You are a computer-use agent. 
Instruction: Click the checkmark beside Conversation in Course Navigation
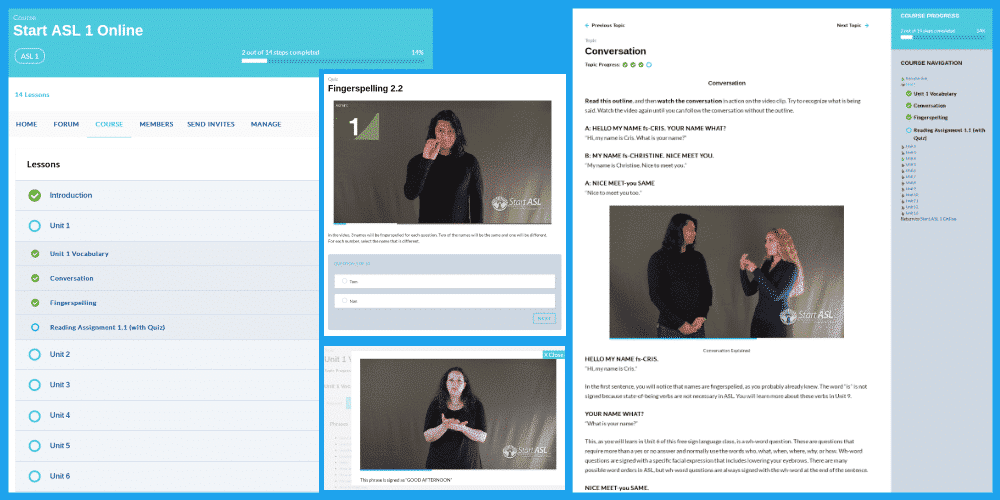909,106
